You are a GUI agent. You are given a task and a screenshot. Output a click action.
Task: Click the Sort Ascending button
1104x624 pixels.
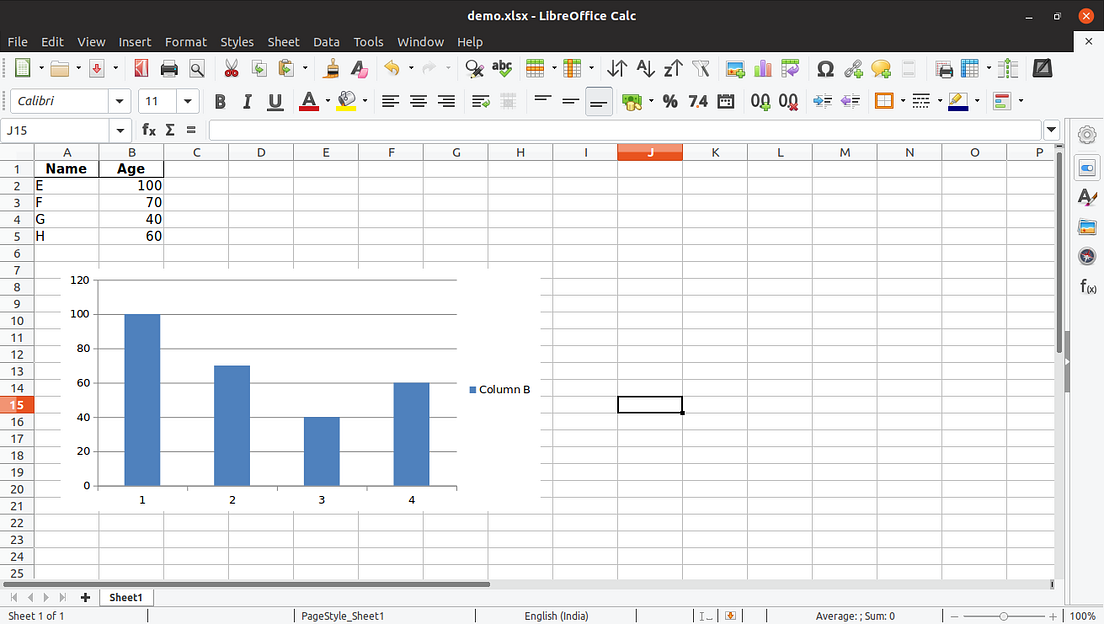coord(645,68)
